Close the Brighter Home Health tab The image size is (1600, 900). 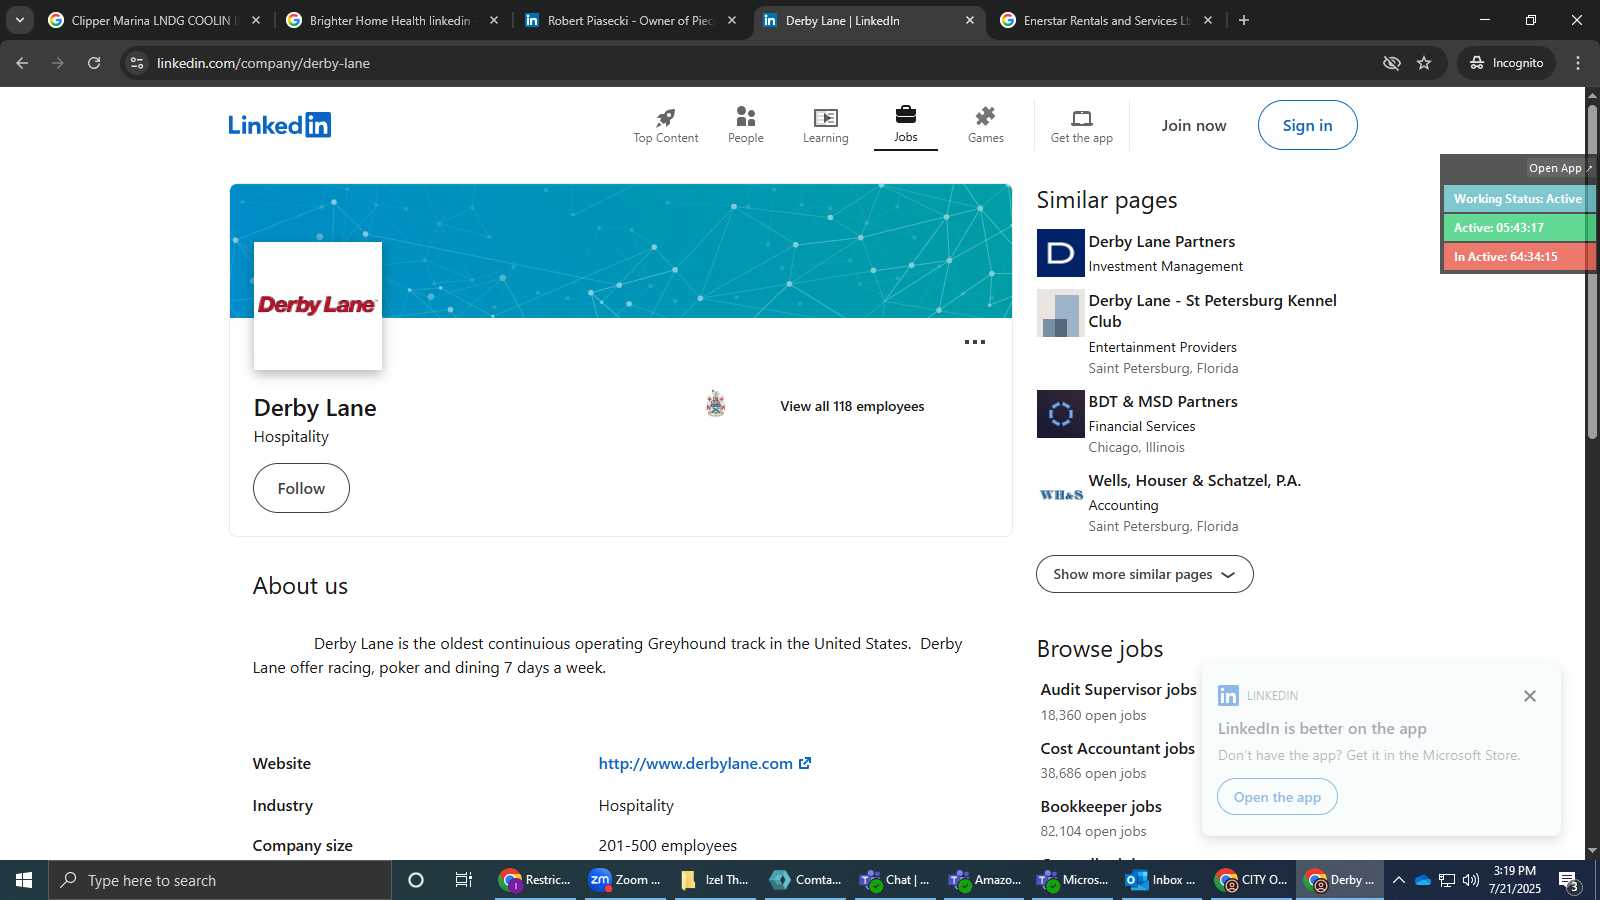click(493, 20)
